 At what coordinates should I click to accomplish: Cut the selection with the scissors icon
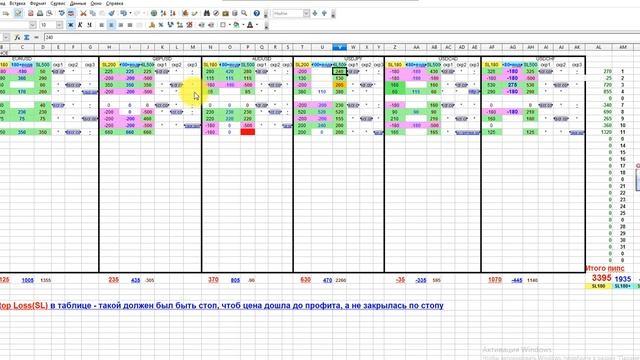[x=83, y=13]
